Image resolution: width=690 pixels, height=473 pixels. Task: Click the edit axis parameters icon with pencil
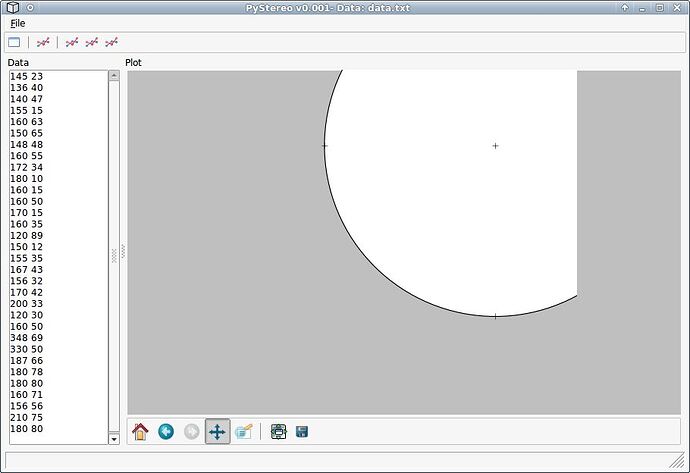click(x=243, y=432)
